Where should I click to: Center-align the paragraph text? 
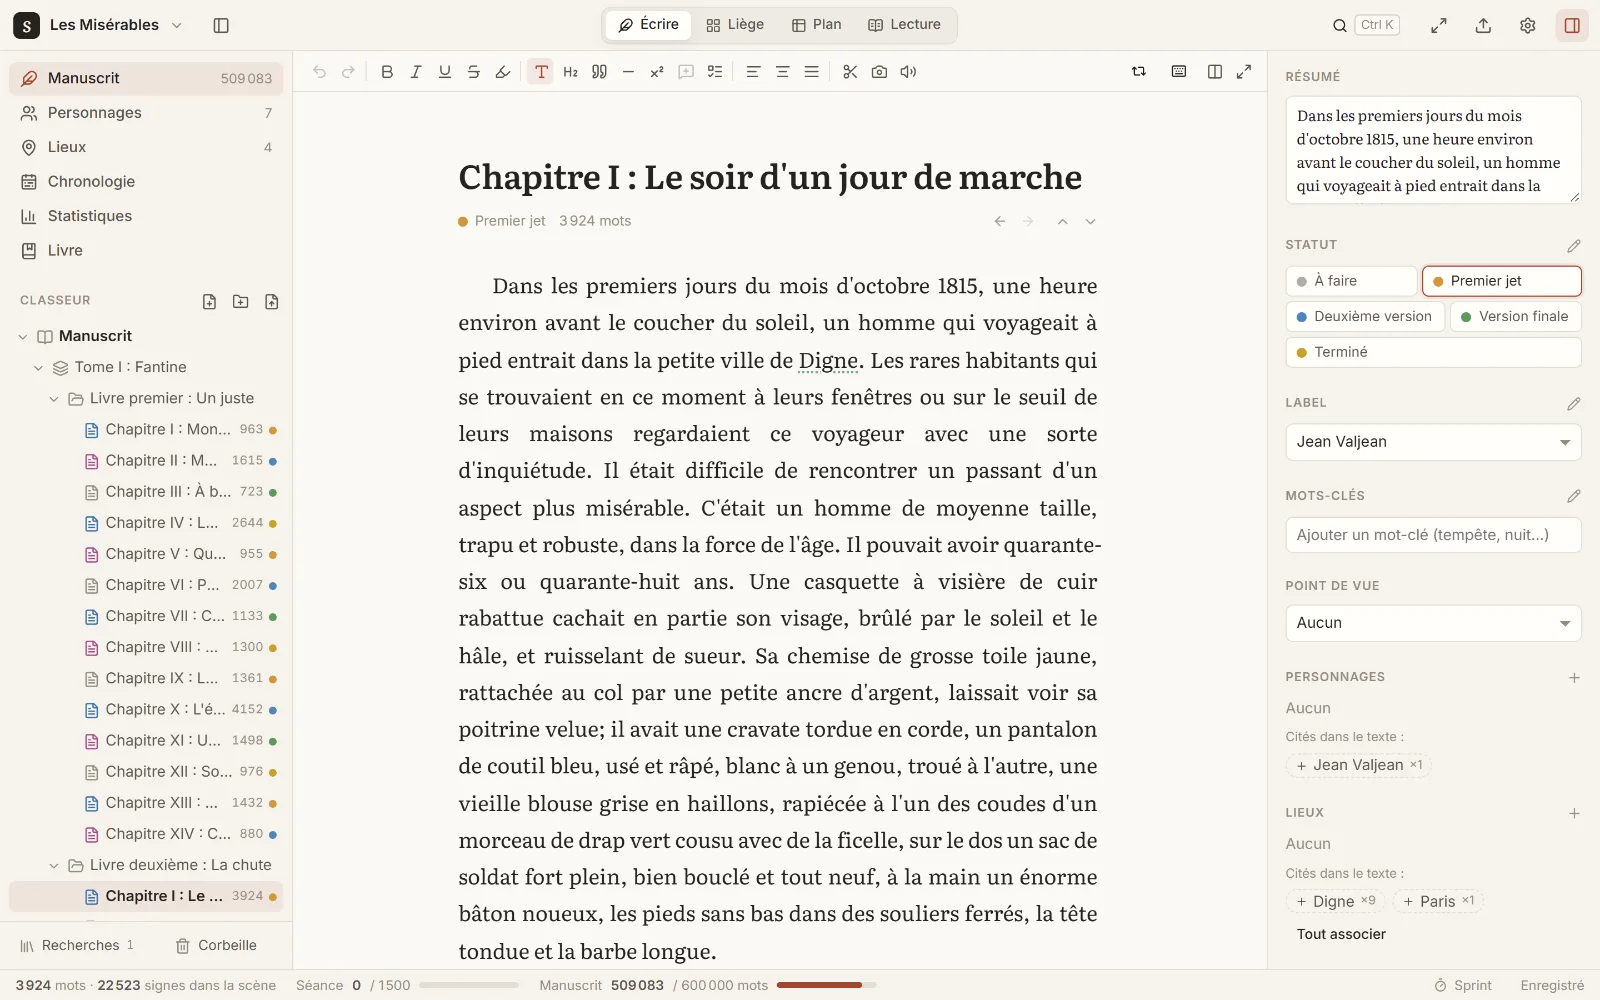[x=782, y=72]
